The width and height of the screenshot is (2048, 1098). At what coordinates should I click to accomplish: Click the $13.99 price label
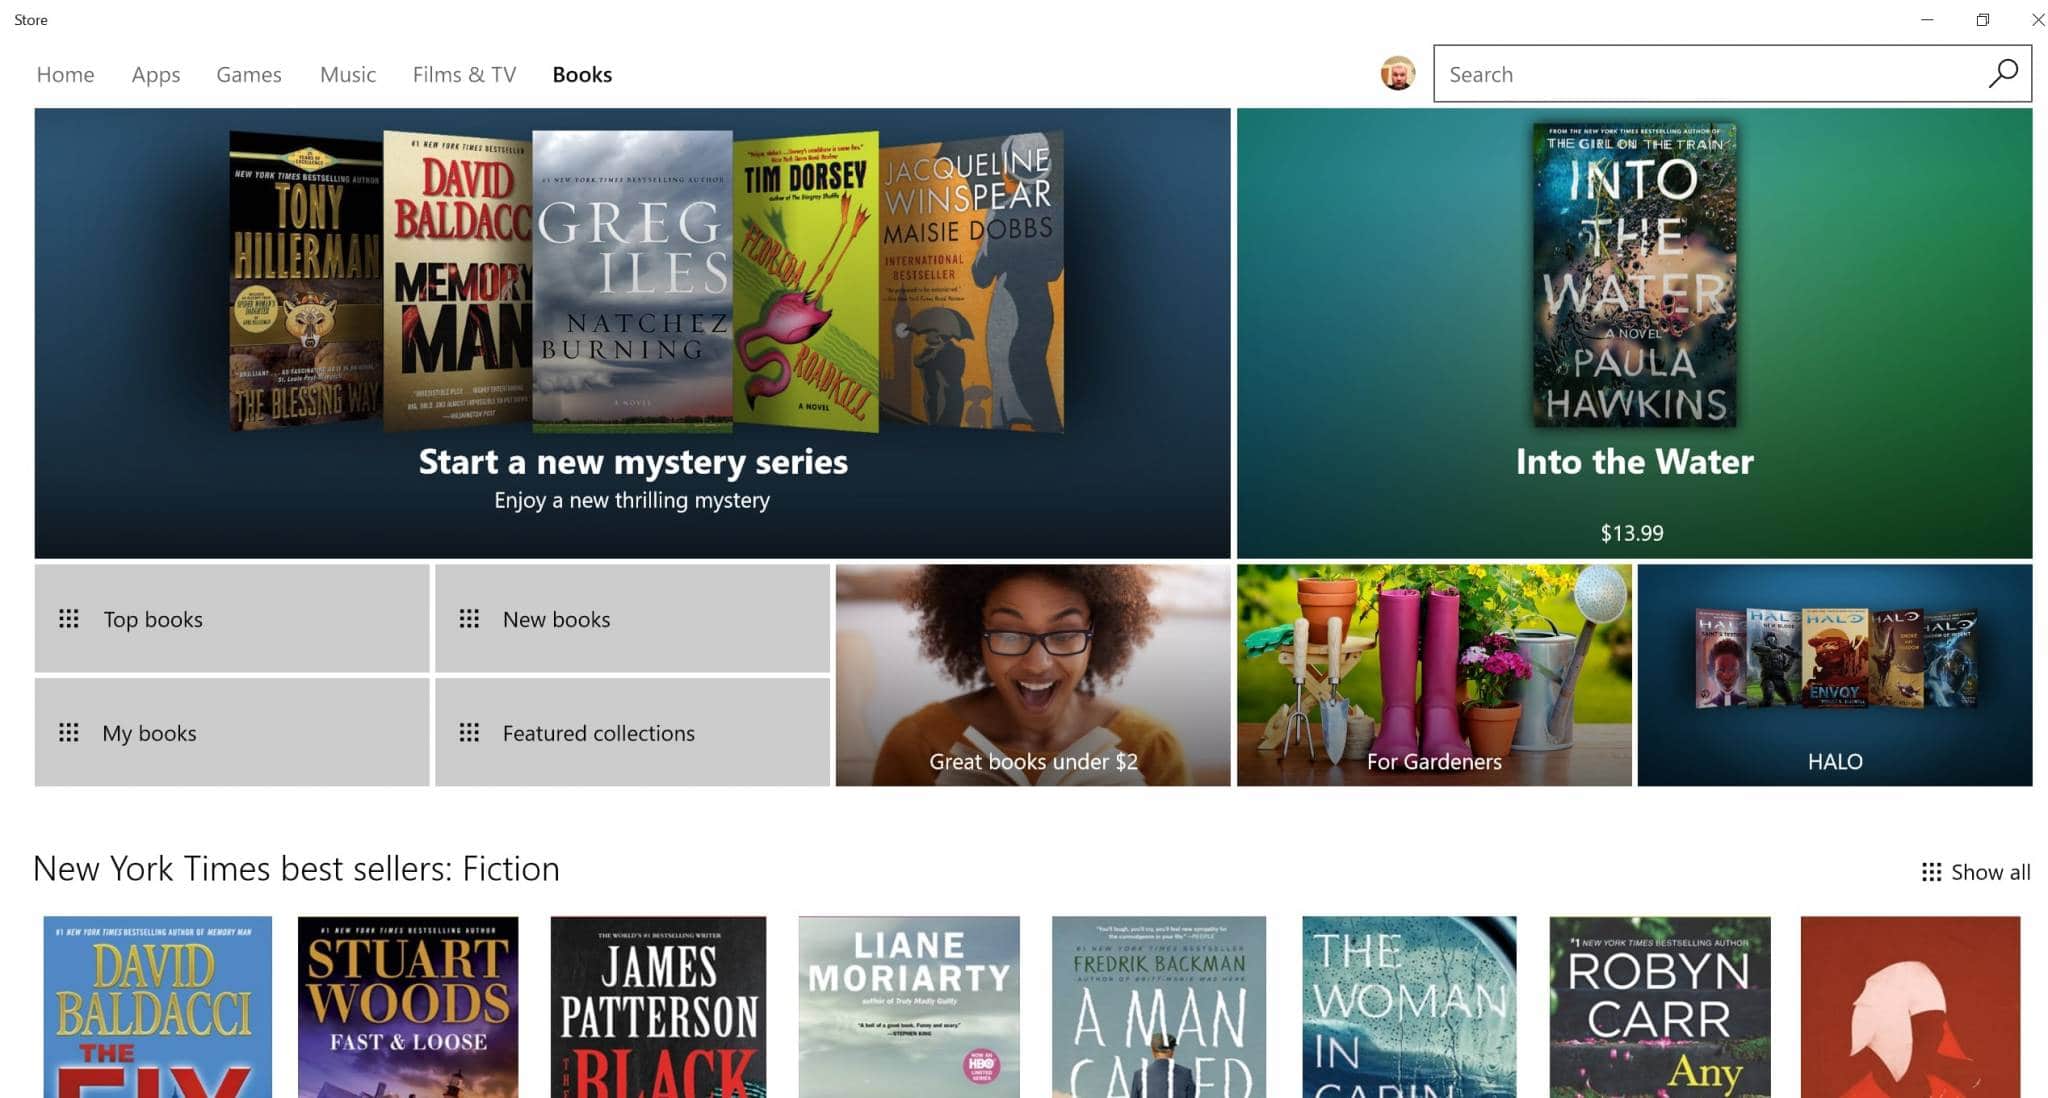click(x=1632, y=533)
